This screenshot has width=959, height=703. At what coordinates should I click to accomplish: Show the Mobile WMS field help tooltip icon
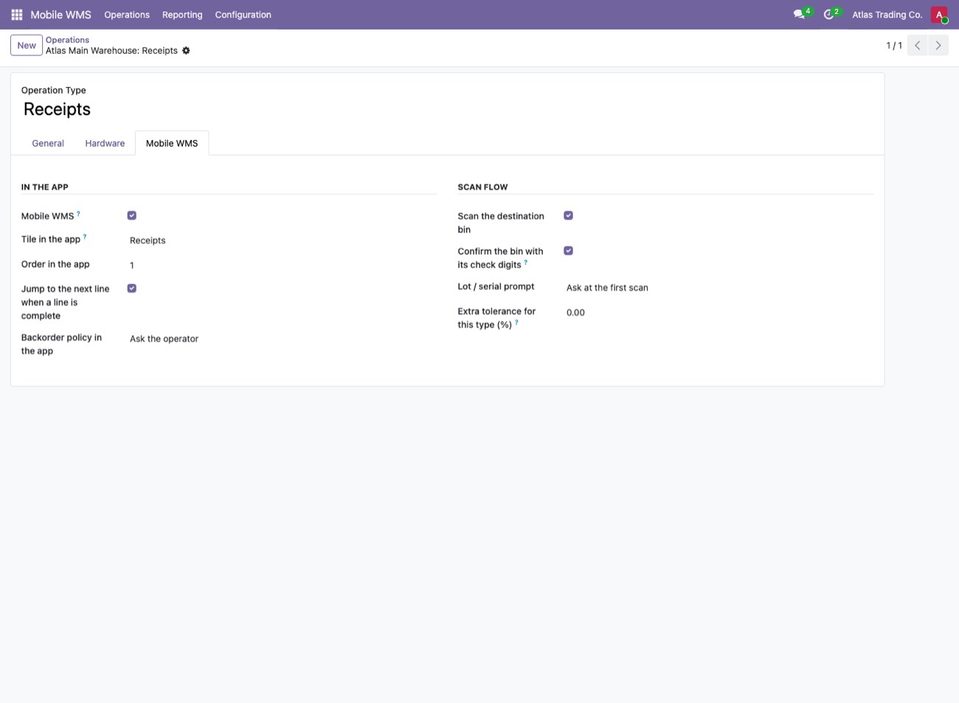point(78,214)
